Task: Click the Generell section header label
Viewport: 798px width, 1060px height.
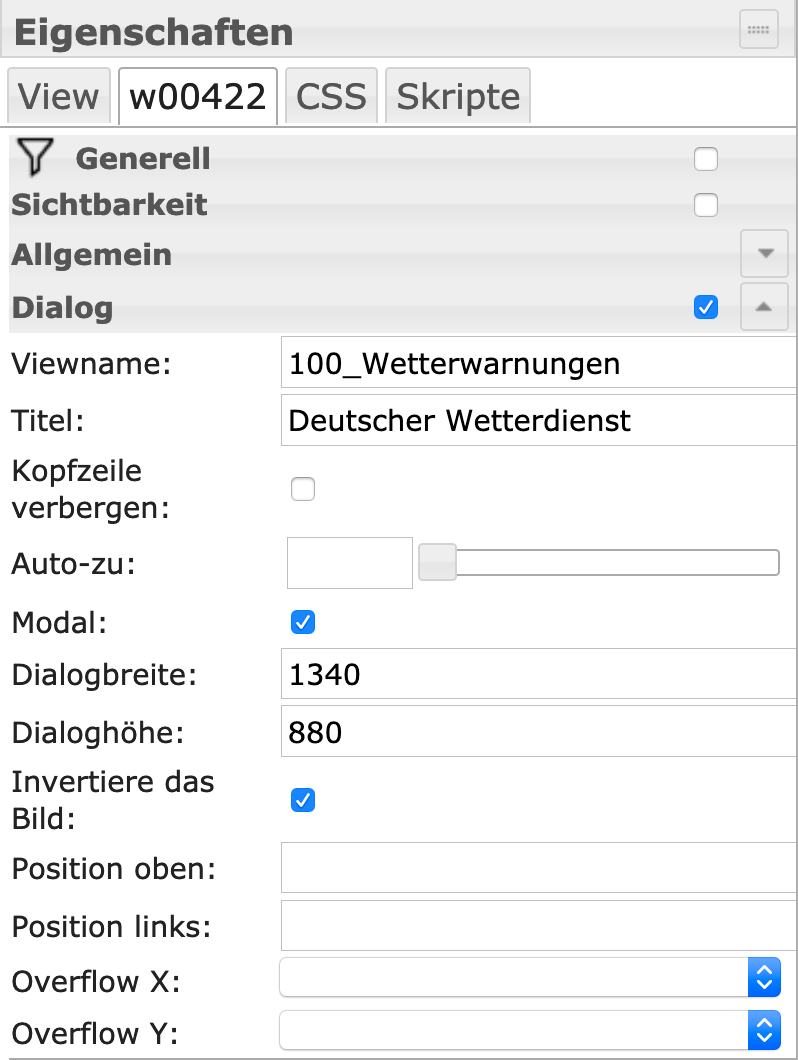Action: [x=143, y=159]
